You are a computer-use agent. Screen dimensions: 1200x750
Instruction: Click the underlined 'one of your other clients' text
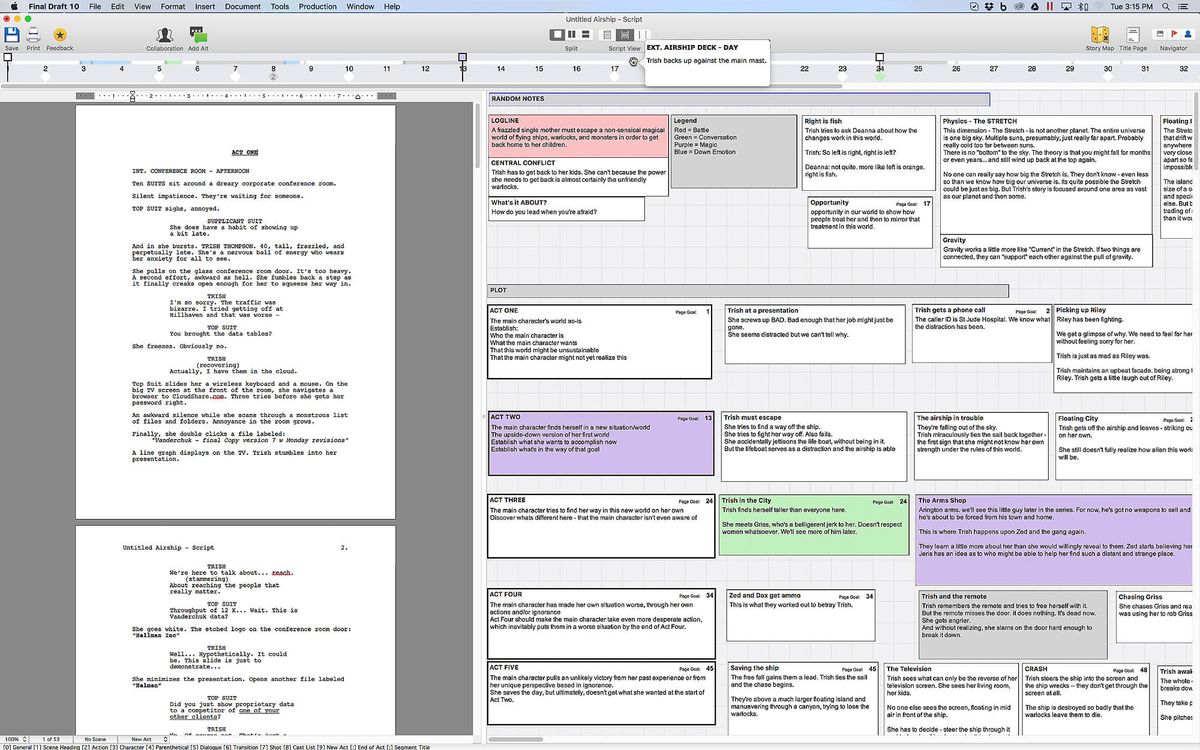[x=258, y=711]
